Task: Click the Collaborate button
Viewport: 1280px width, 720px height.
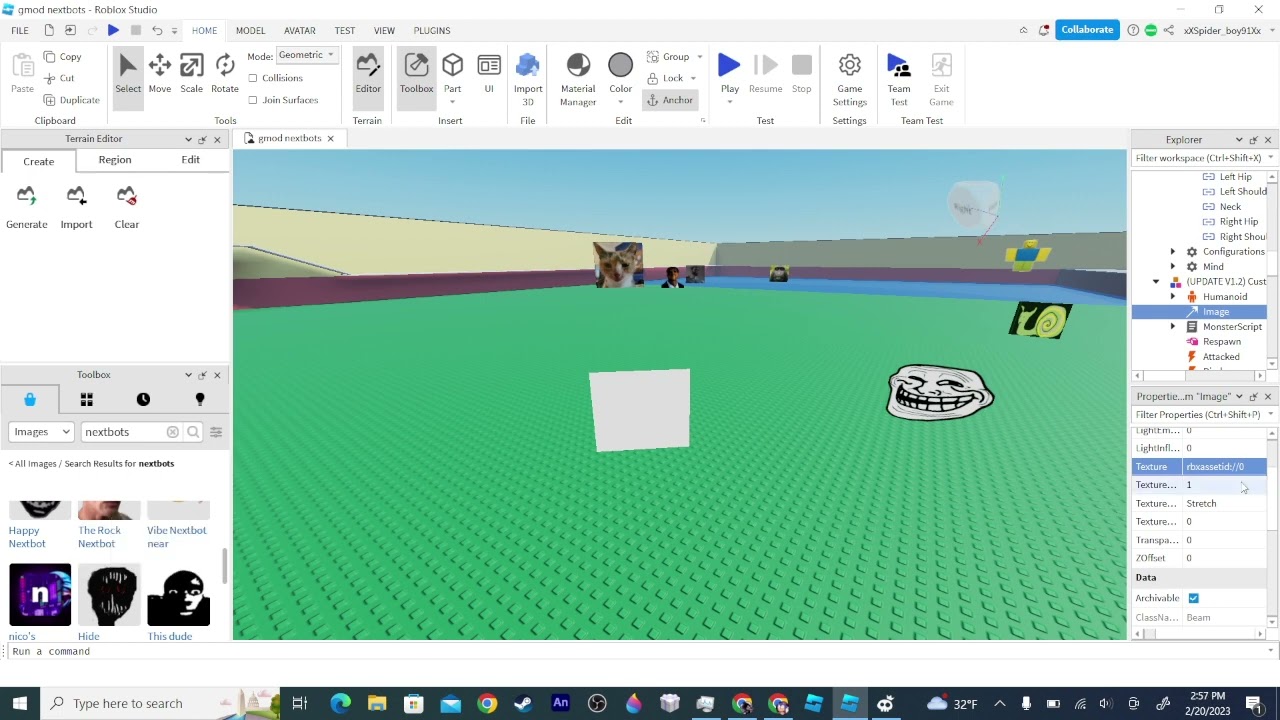Action: (x=1087, y=30)
